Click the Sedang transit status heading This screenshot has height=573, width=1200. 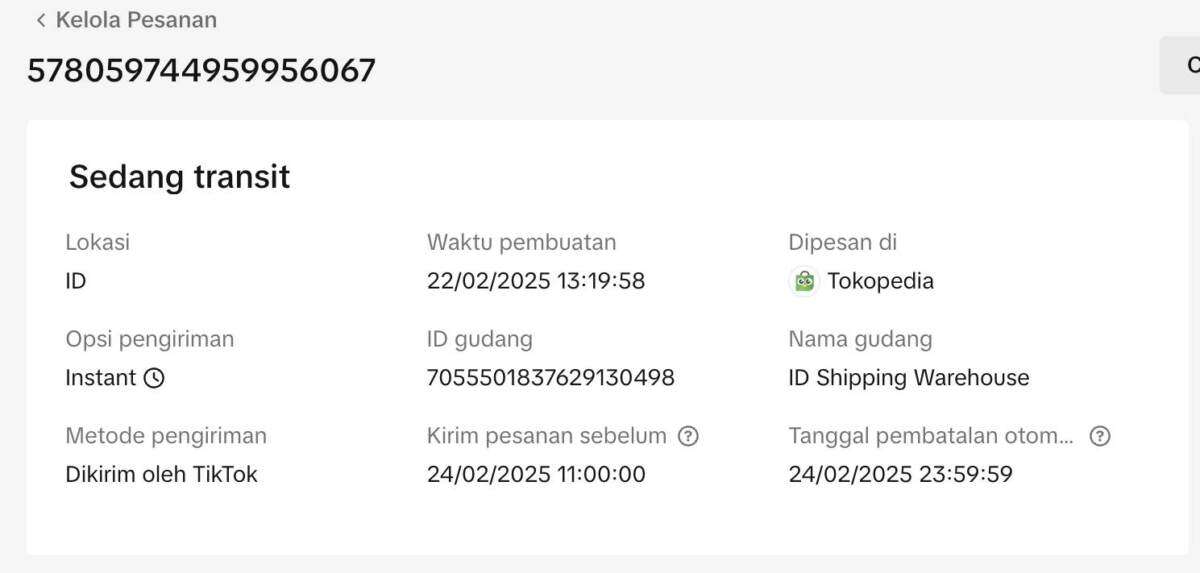(180, 177)
